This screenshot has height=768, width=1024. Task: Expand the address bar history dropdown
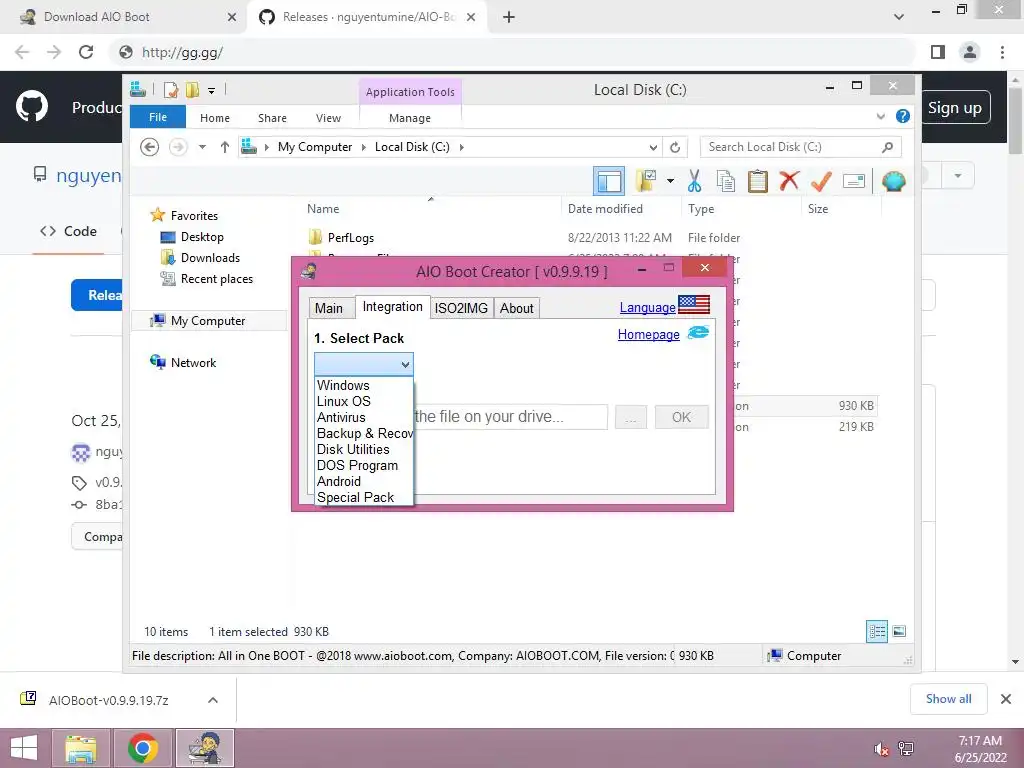coord(653,147)
